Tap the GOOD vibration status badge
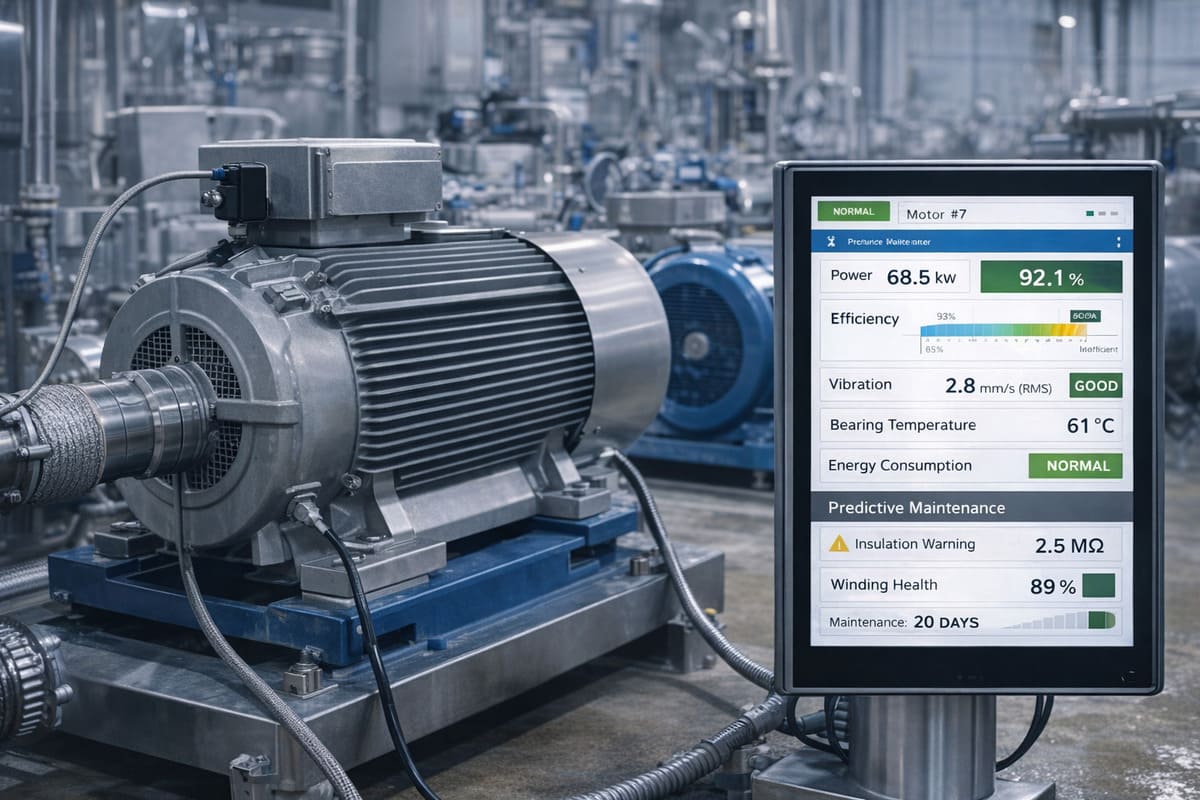 point(1095,385)
